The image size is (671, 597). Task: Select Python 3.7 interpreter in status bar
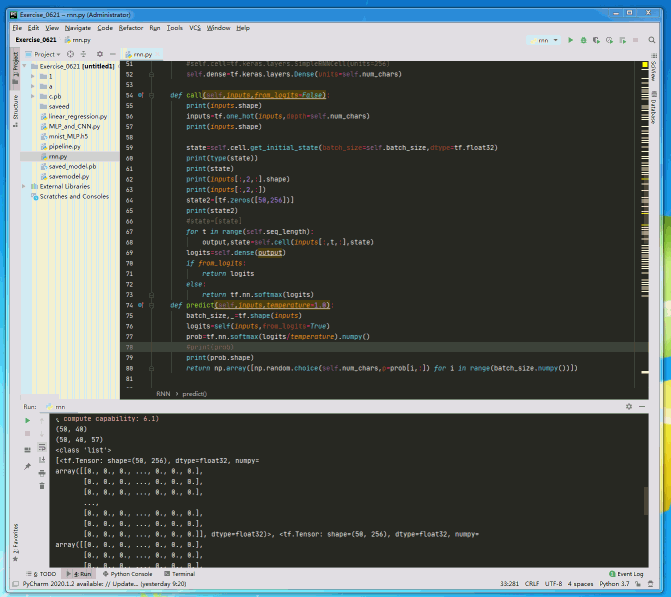point(614,584)
